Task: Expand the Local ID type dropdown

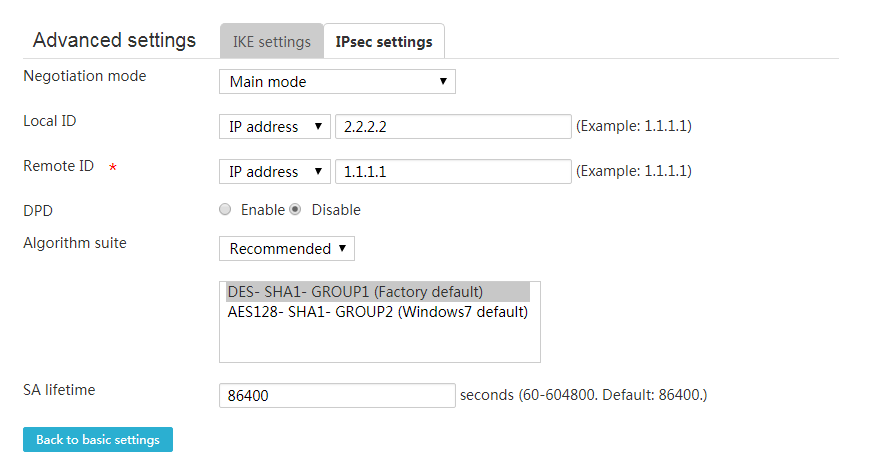Action: 275,126
